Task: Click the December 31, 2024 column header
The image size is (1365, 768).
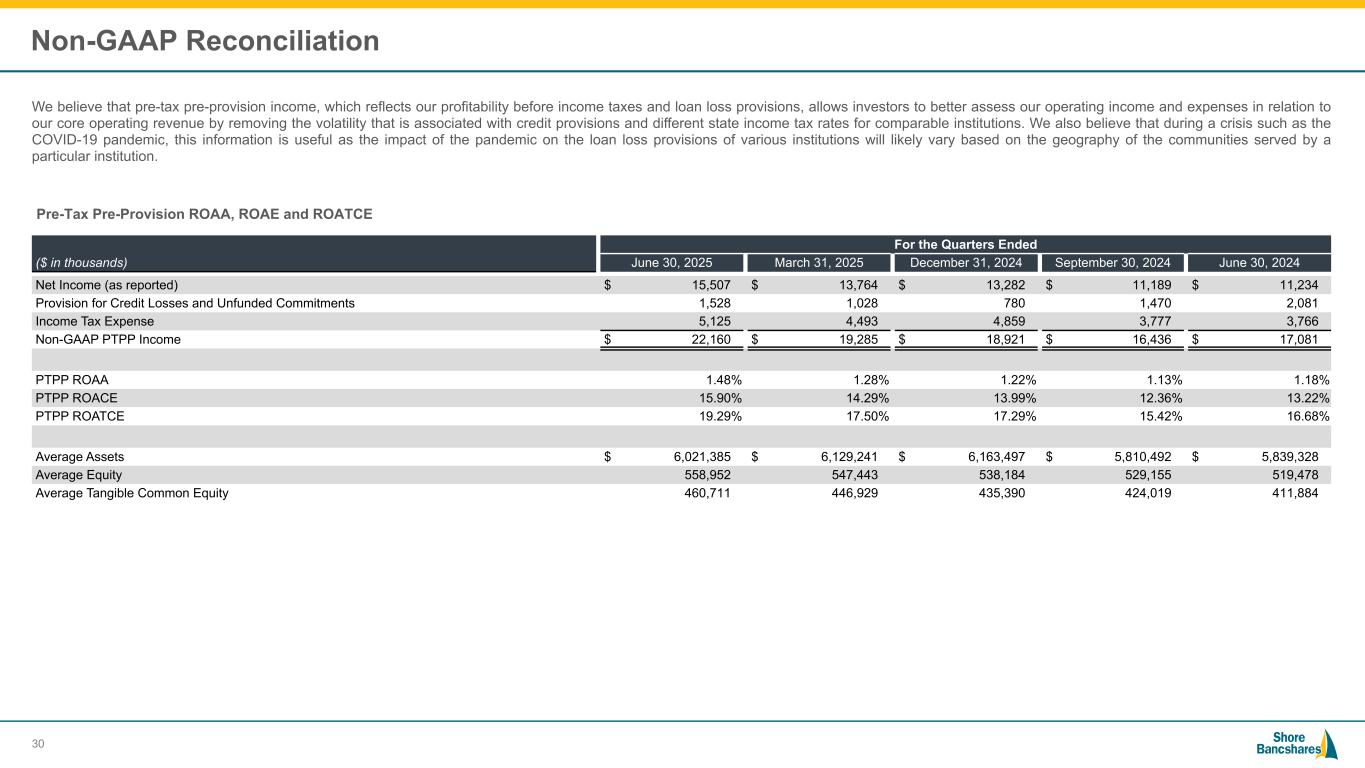Action: (965, 263)
